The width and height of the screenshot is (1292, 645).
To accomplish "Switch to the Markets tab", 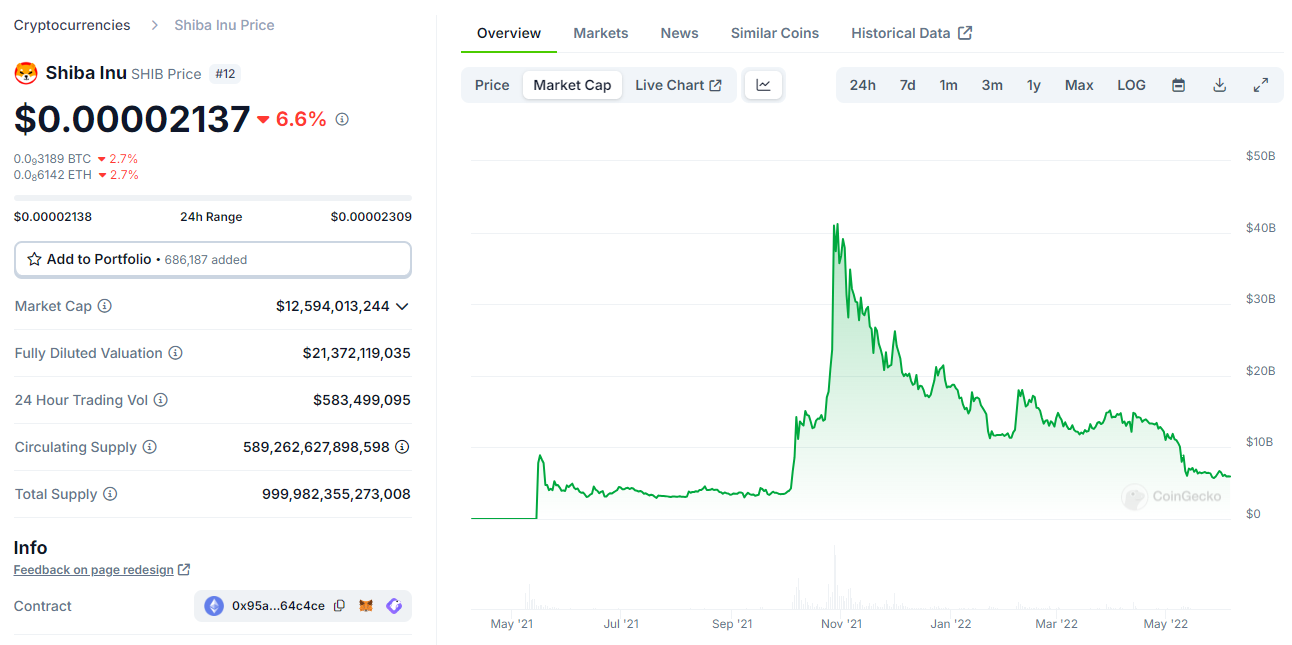I will pyautogui.click(x=601, y=33).
